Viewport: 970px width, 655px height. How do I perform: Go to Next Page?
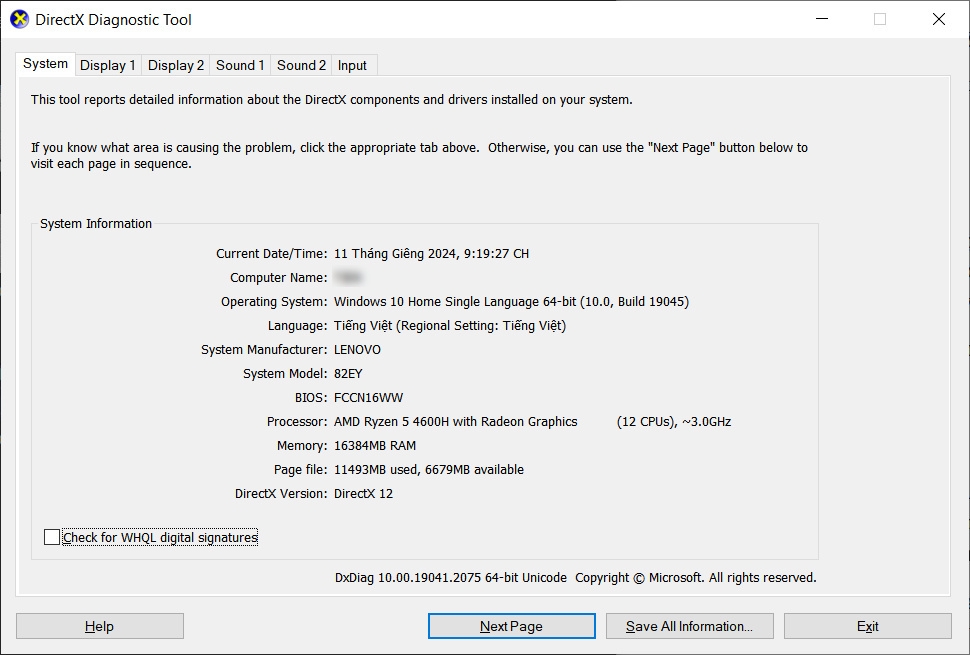512,626
